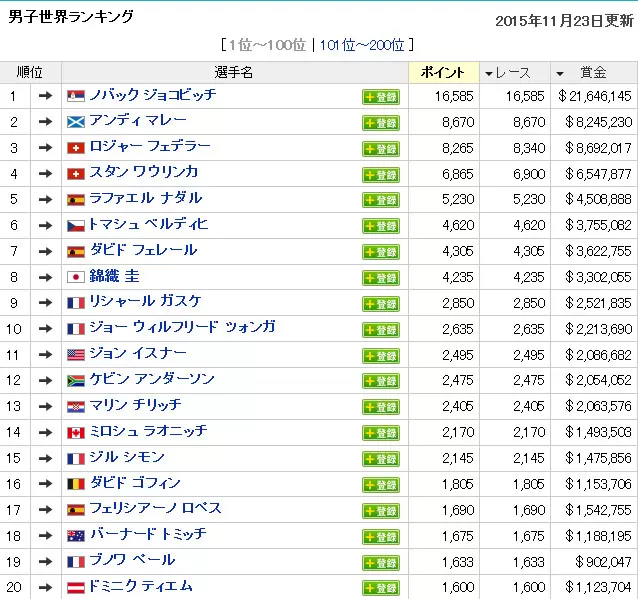The width and height of the screenshot is (638, 599).
Task: Open スタン ワウリンカ player page
Action: click(143, 173)
